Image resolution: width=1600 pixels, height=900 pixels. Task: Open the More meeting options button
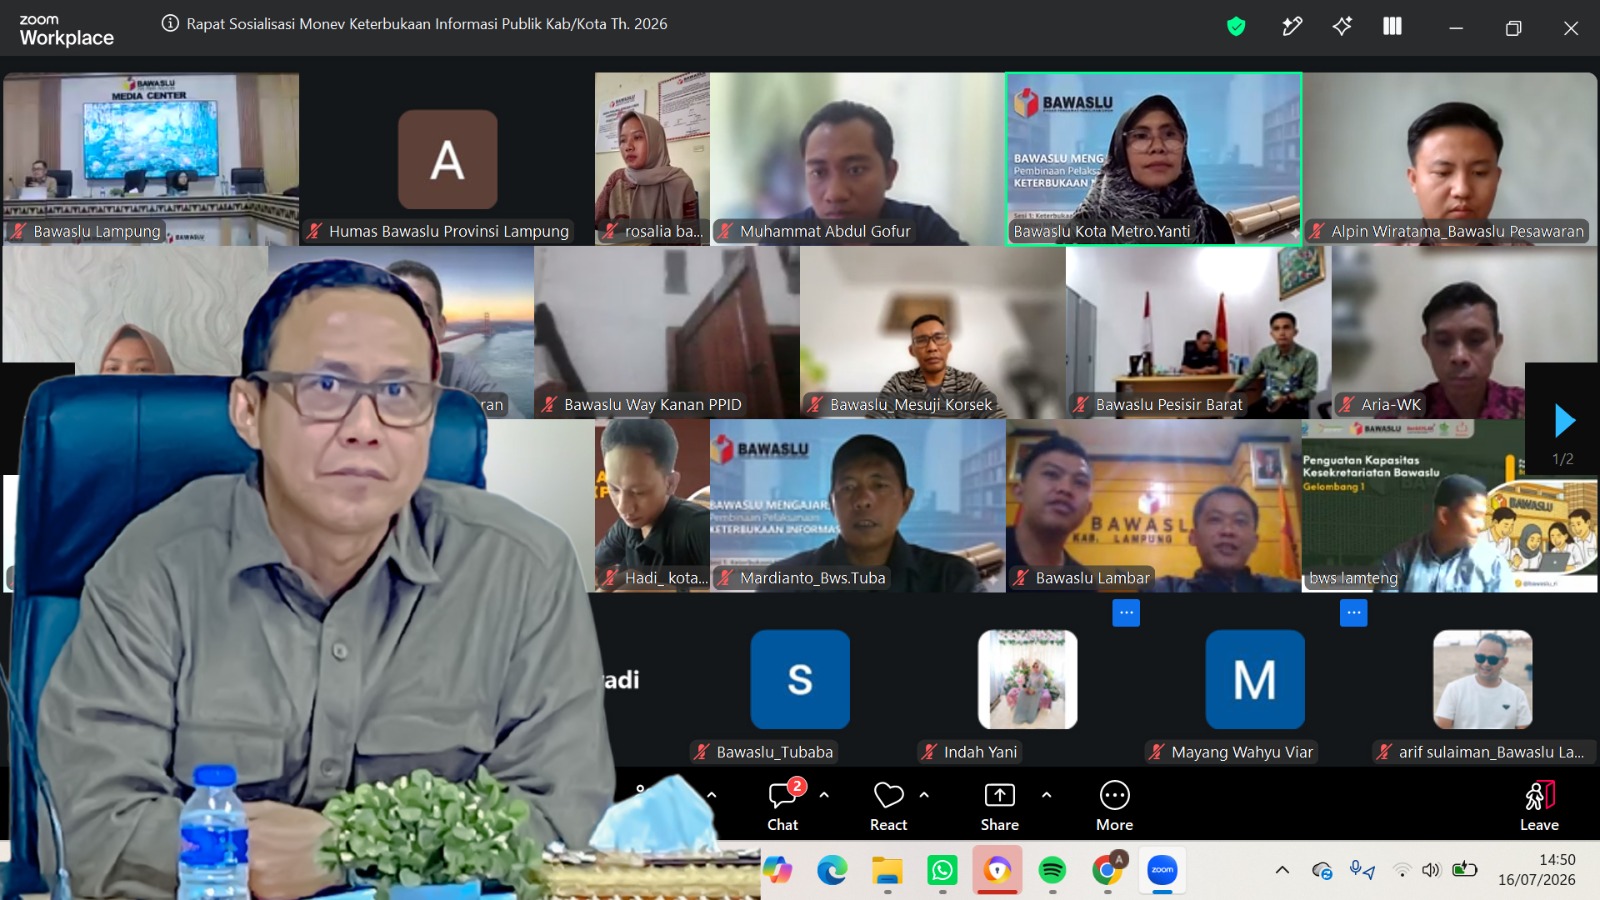tap(1114, 805)
